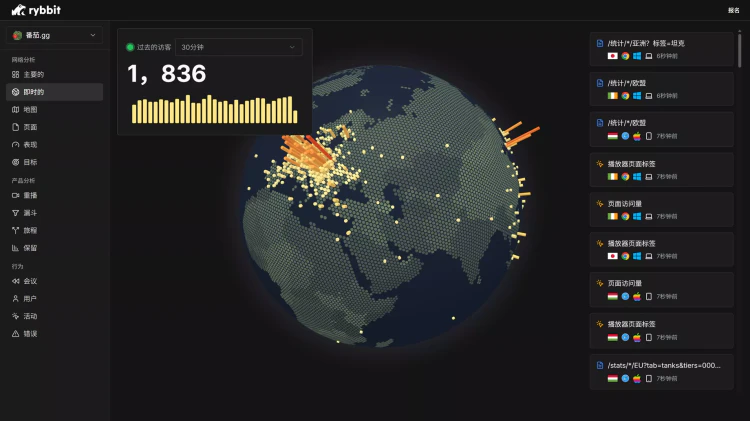Click the 重播 session replay camera icon
Viewport: 750px width, 421px height.
[x=15, y=196]
